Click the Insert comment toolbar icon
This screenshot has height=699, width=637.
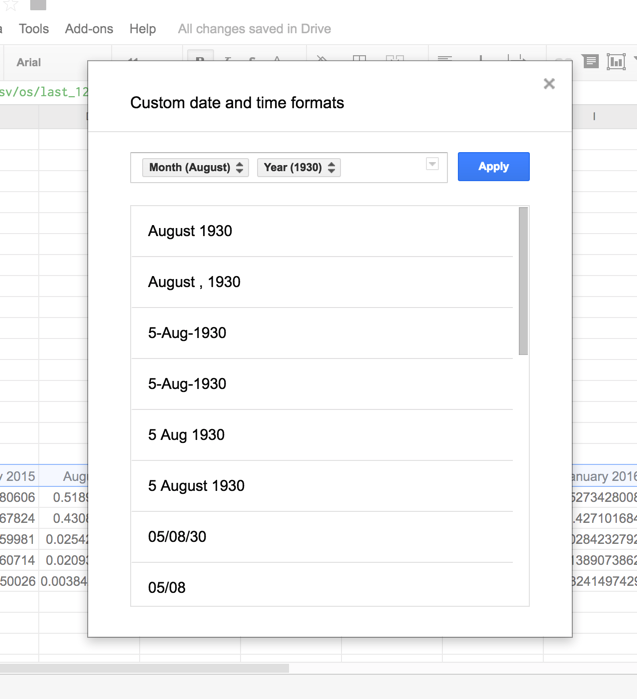coord(591,62)
